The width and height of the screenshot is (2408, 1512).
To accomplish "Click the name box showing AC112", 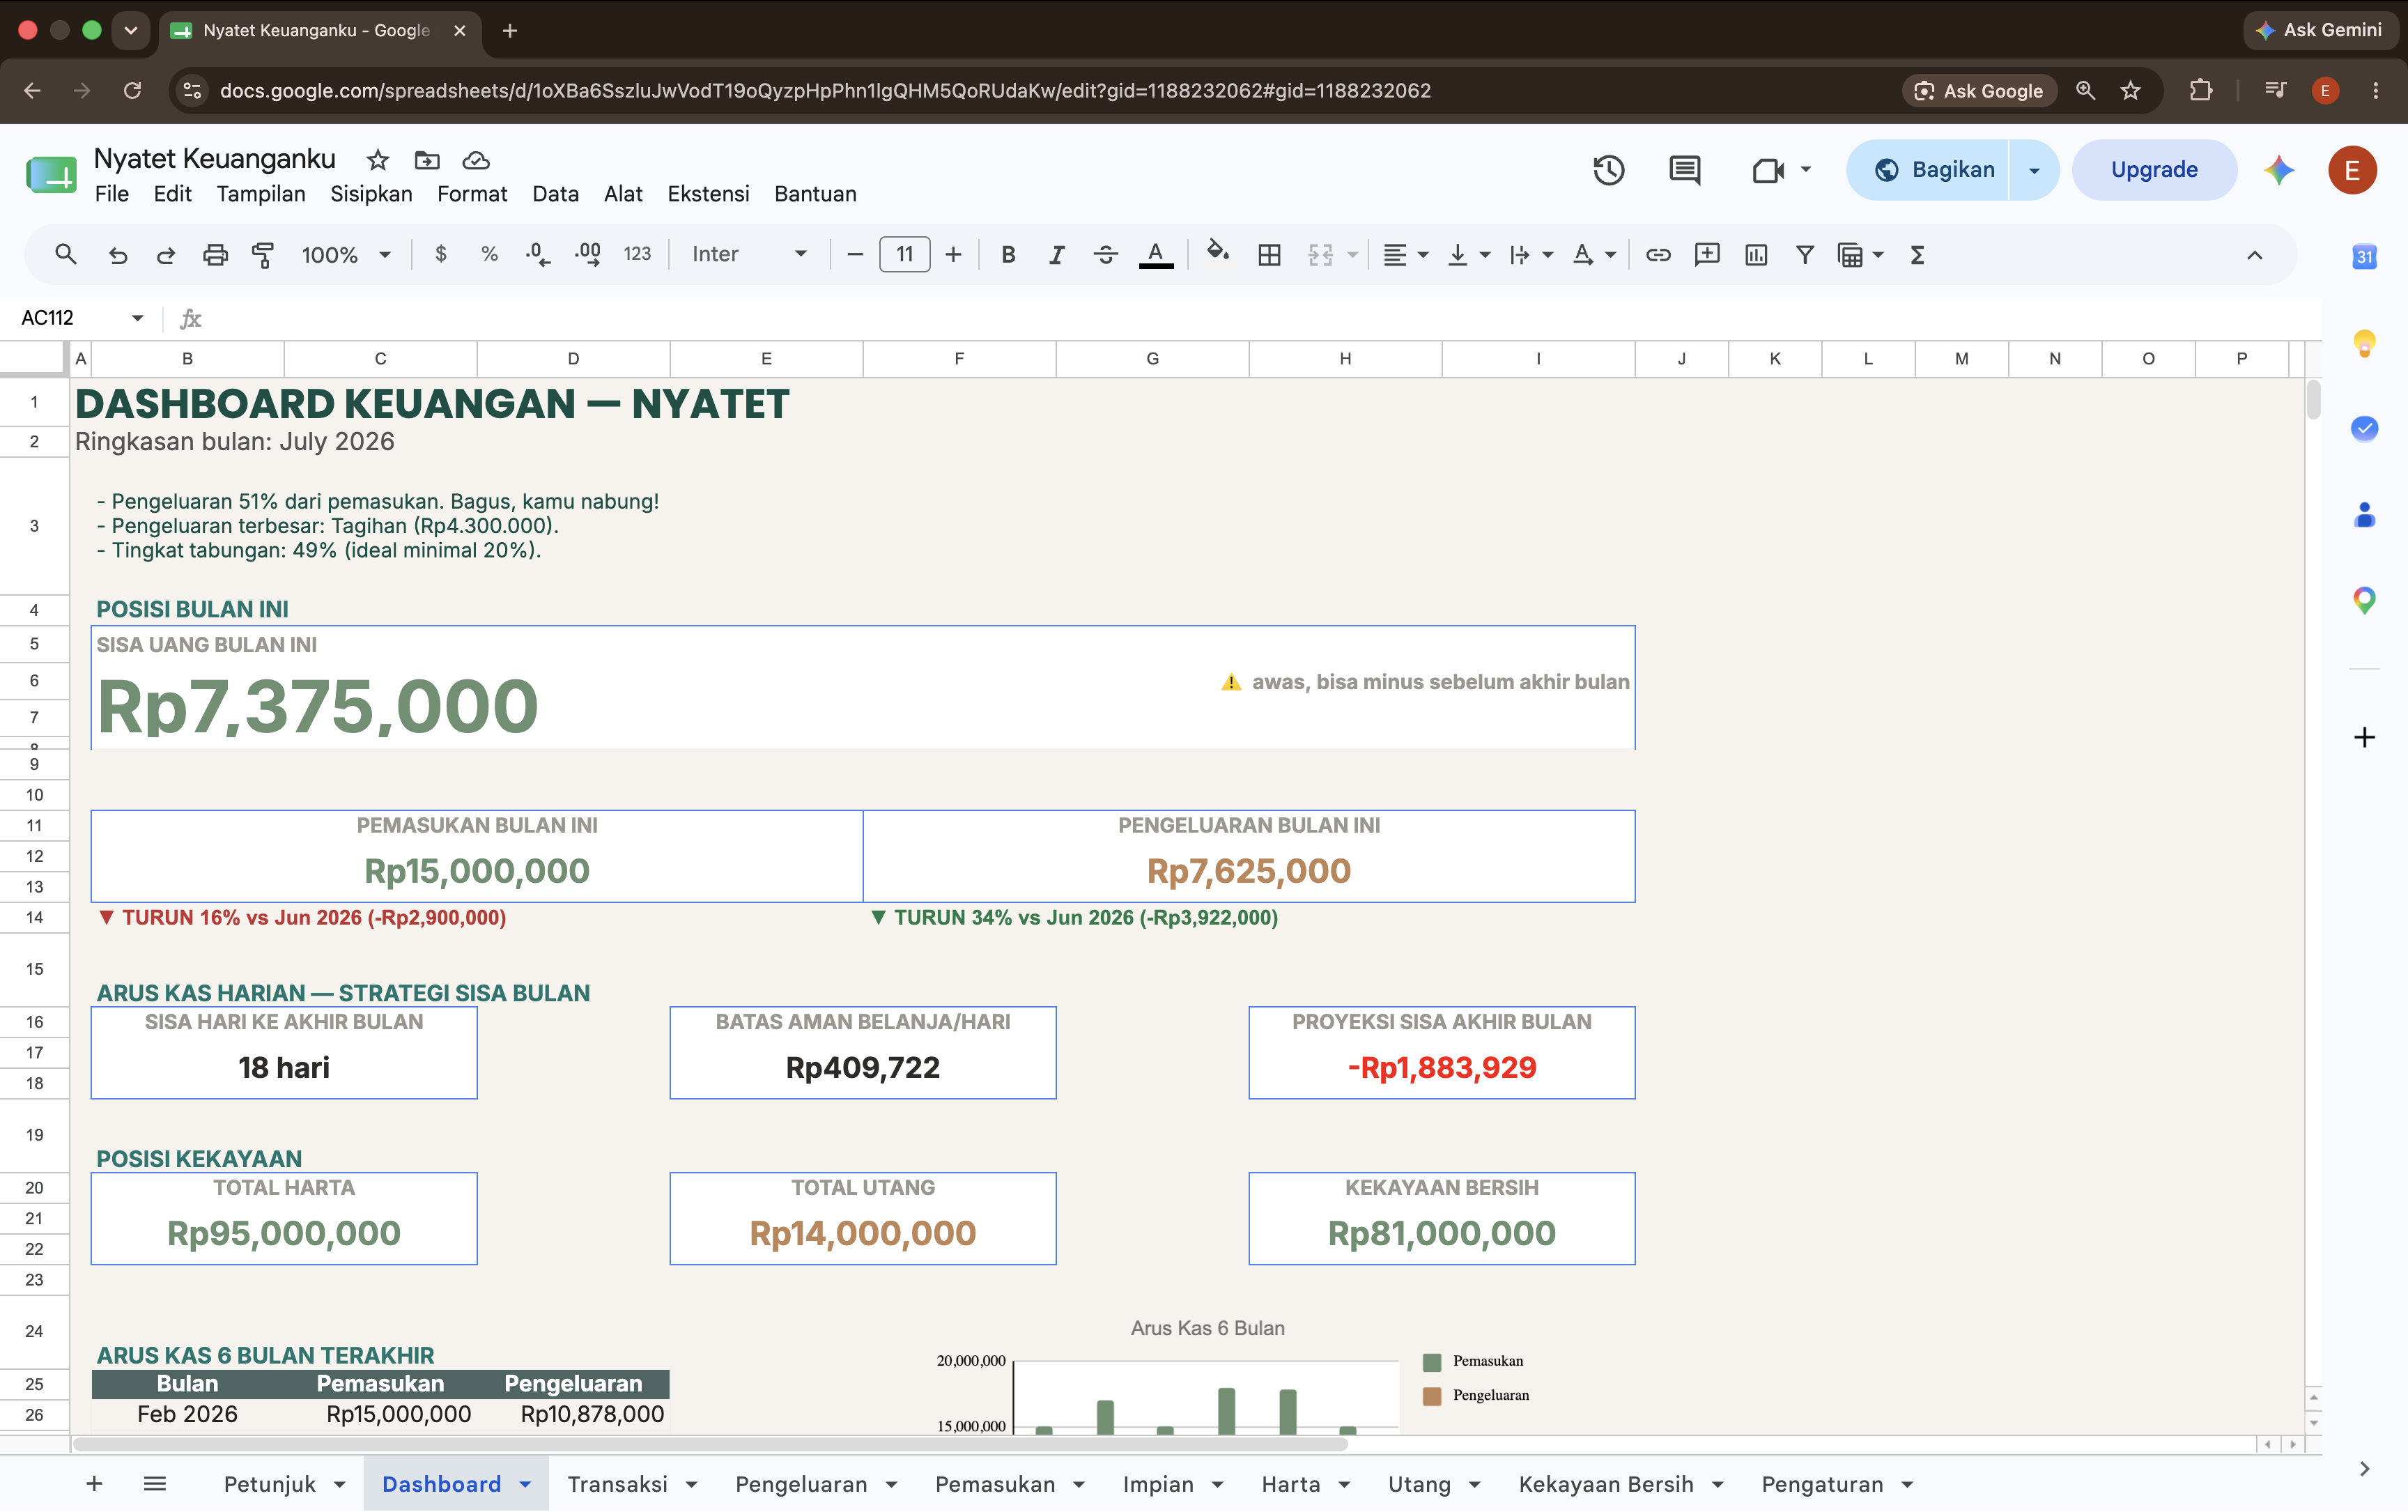I will 48,318.
